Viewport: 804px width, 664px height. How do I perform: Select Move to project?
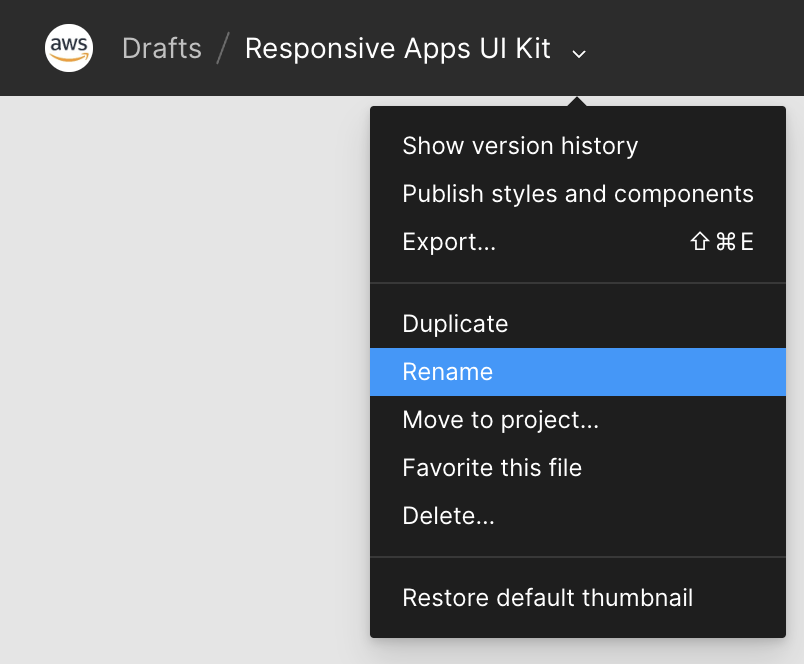tap(500, 420)
